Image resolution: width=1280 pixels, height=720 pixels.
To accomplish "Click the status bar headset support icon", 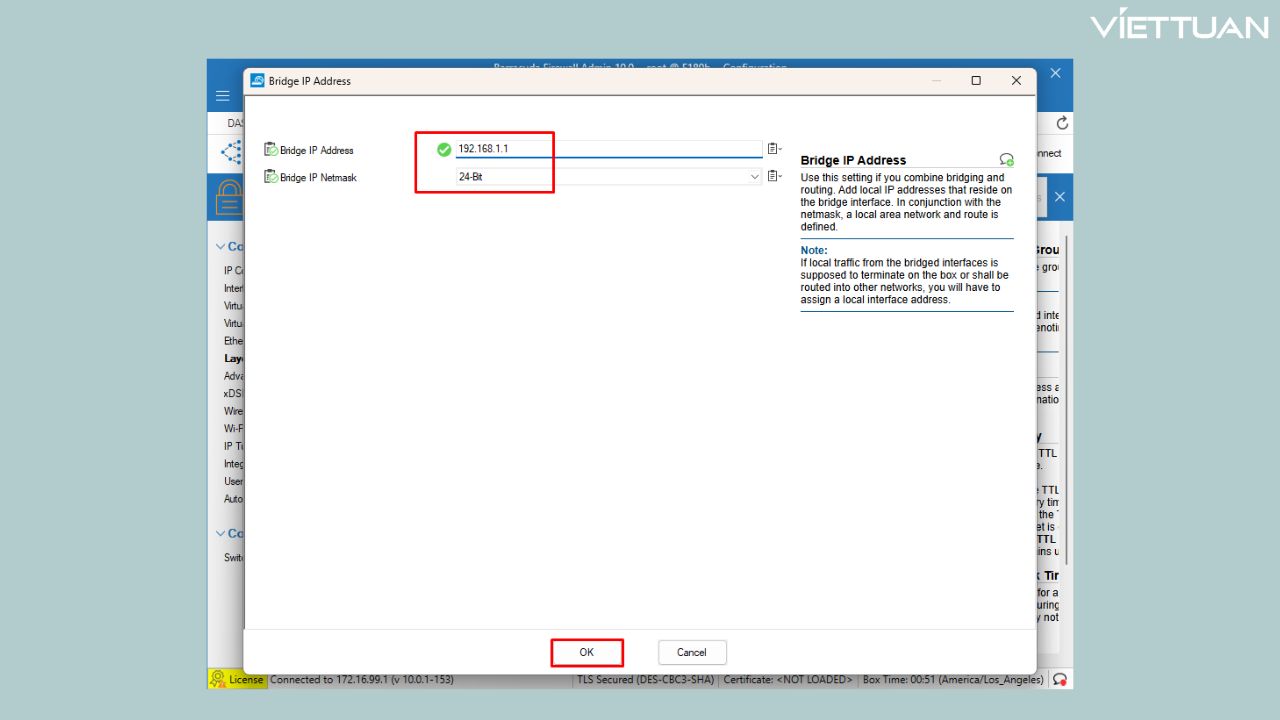I will [1060, 679].
